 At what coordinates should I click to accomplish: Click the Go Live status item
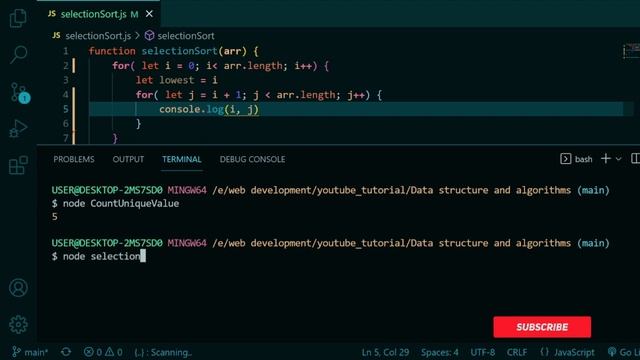[x=624, y=352]
